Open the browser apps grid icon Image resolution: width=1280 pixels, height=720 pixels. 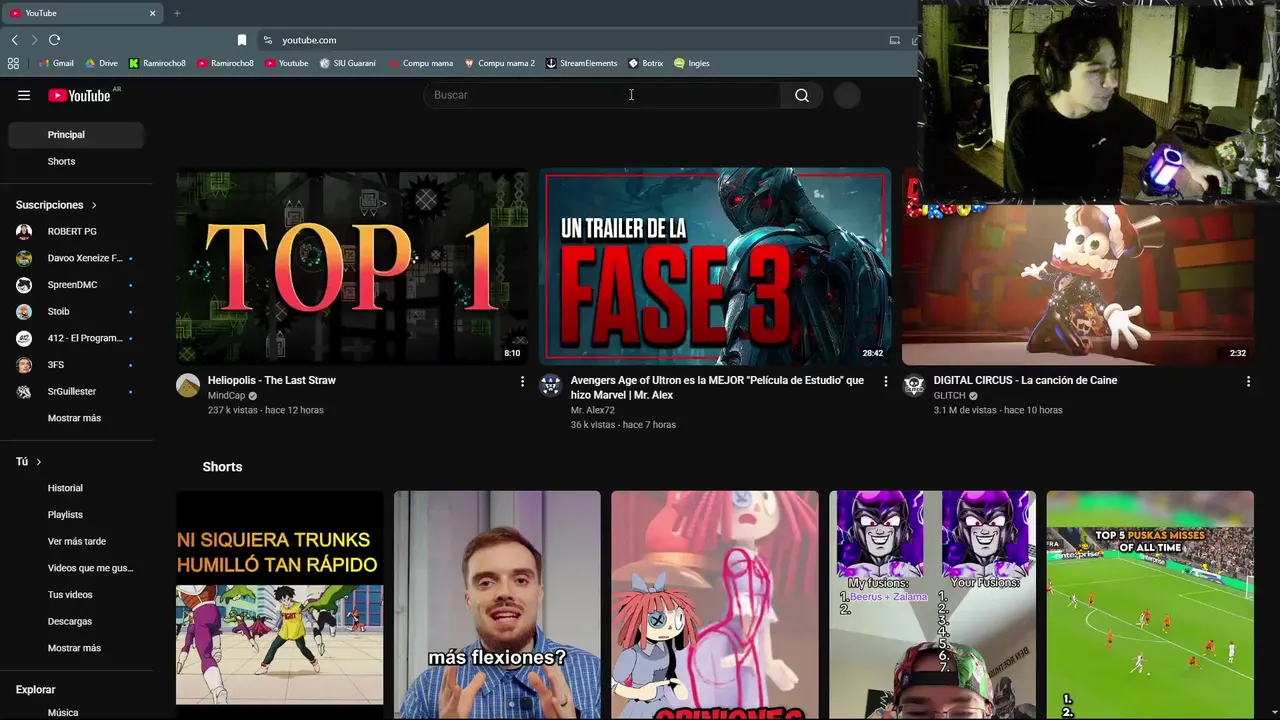tap(13, 63)
